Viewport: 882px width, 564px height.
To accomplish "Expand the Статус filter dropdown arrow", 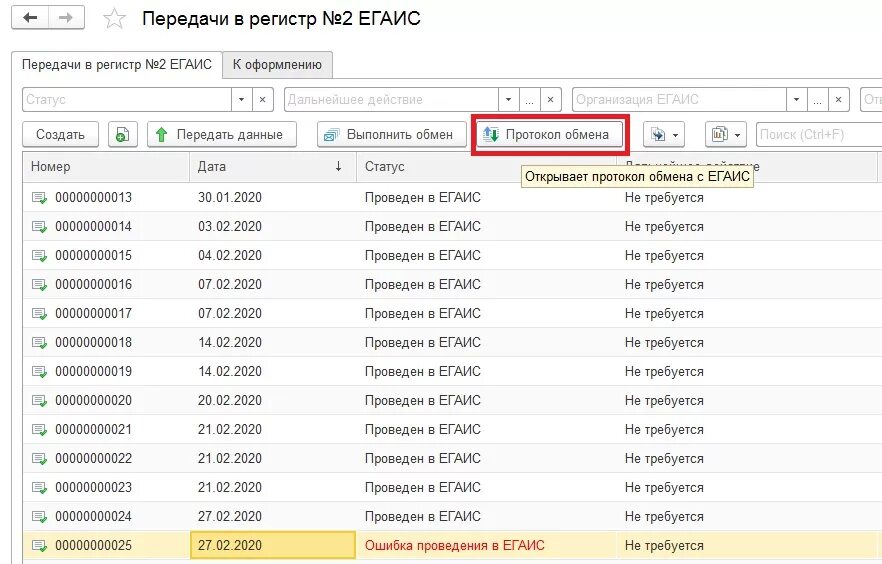I will pos(242,100).
